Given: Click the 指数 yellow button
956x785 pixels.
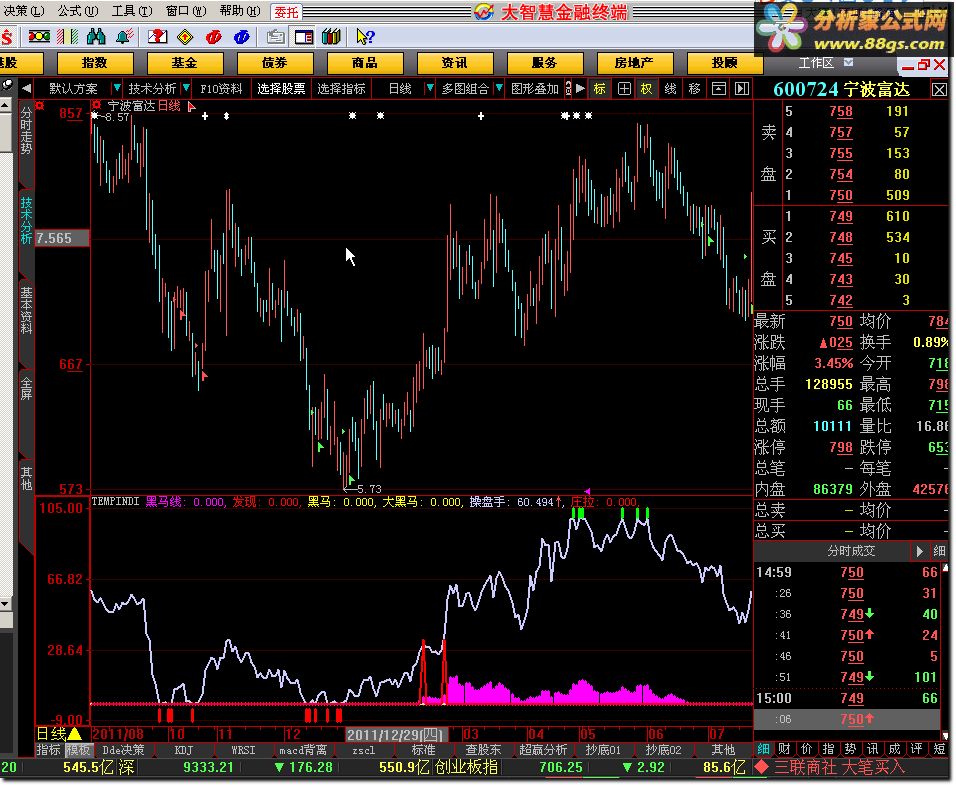Looking at the screenshot, I should tap(95, 63).
